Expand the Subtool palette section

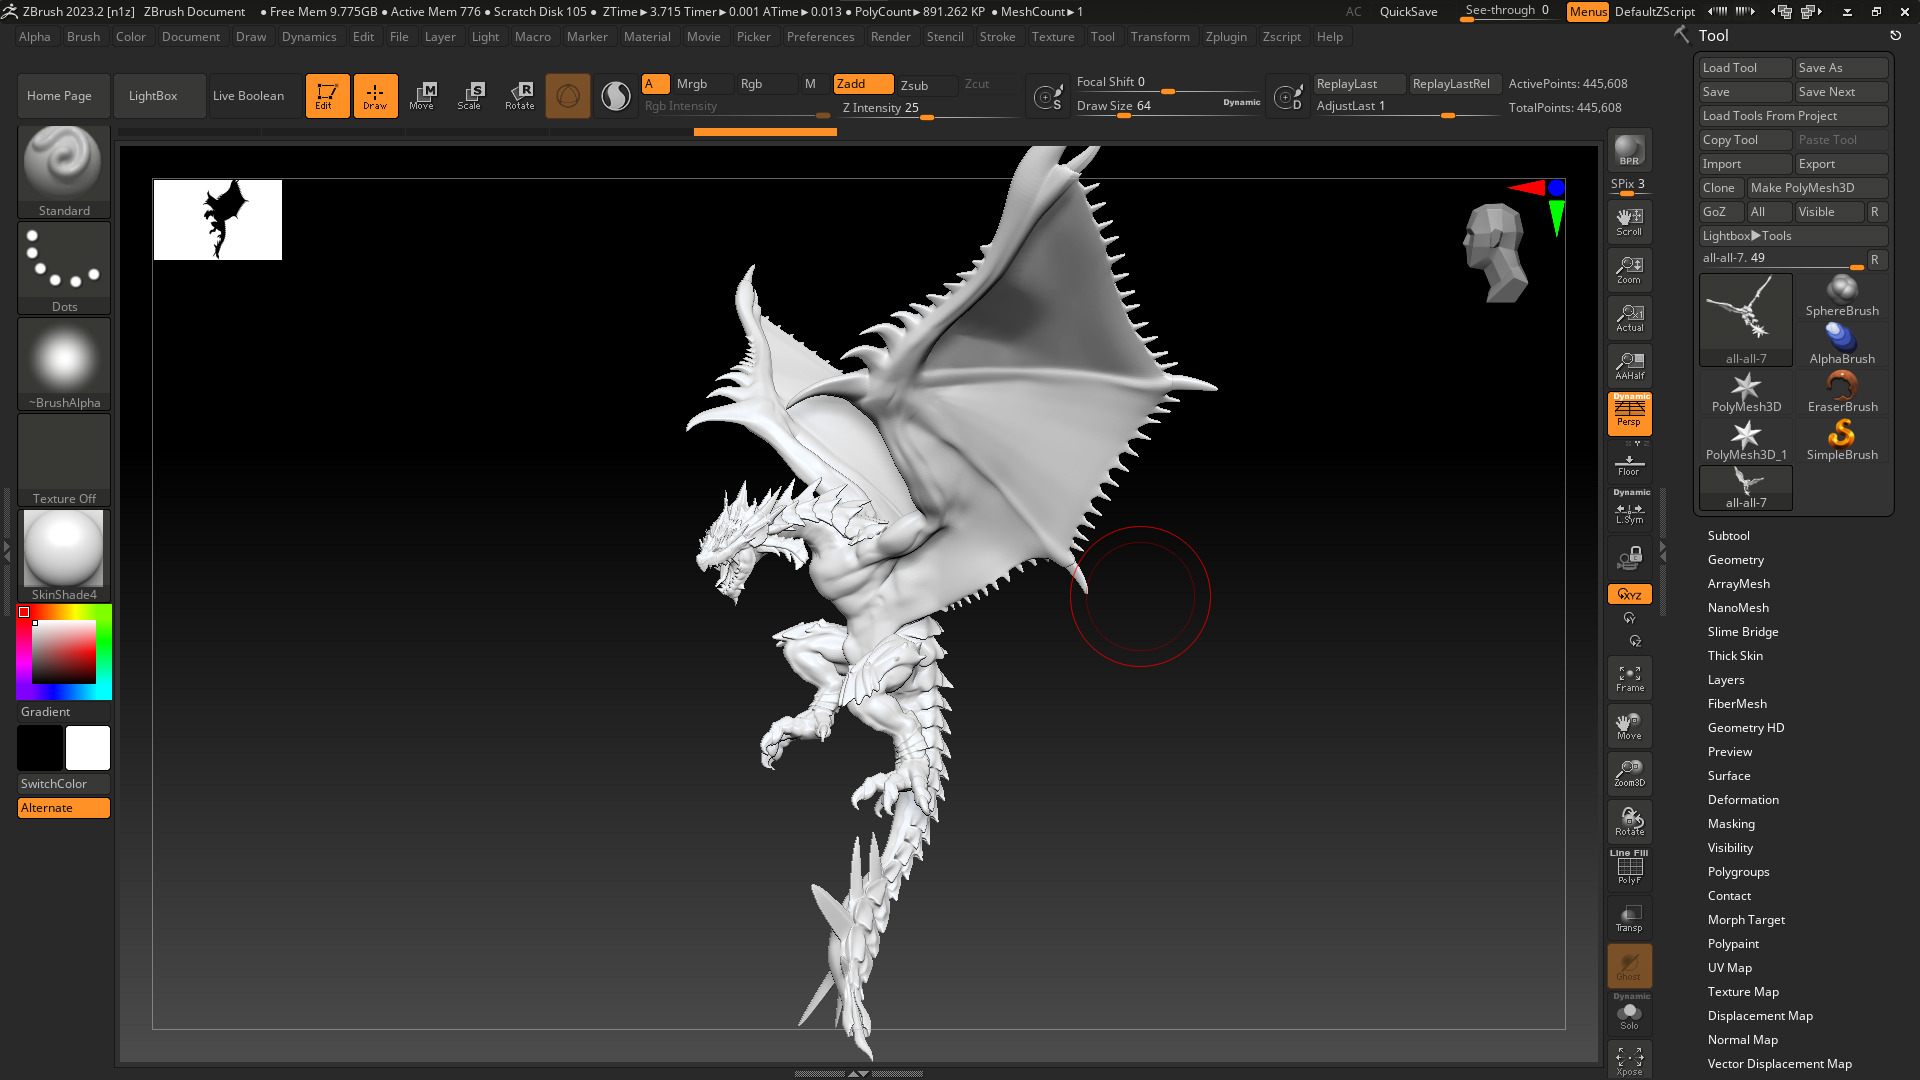coord(1728,536)
